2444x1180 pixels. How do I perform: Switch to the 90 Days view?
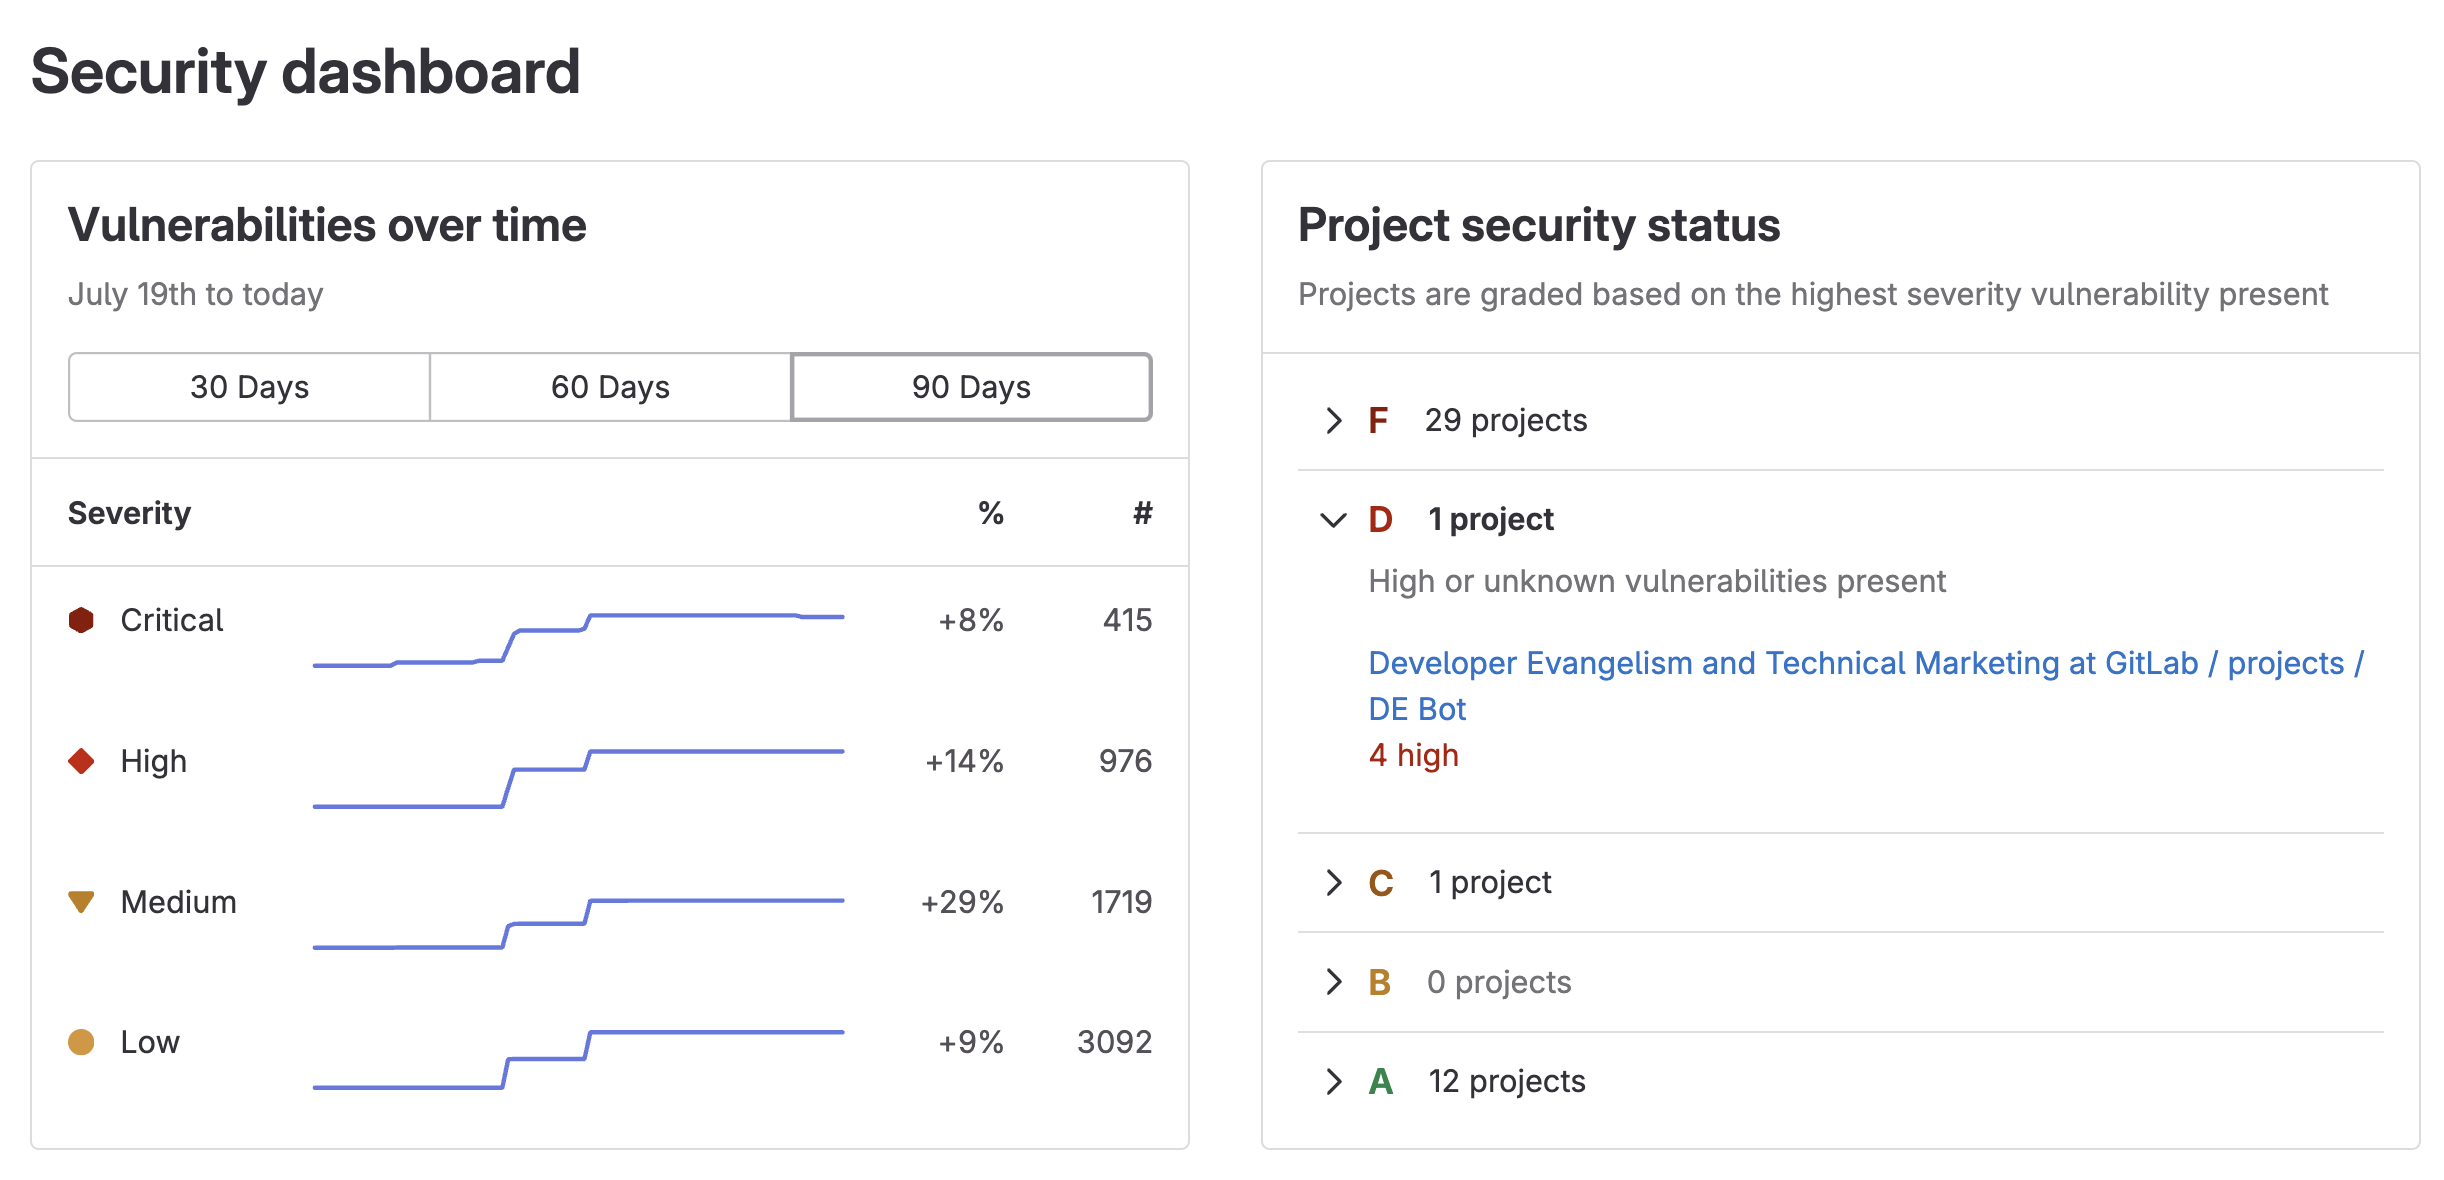[x=971, y=387]
